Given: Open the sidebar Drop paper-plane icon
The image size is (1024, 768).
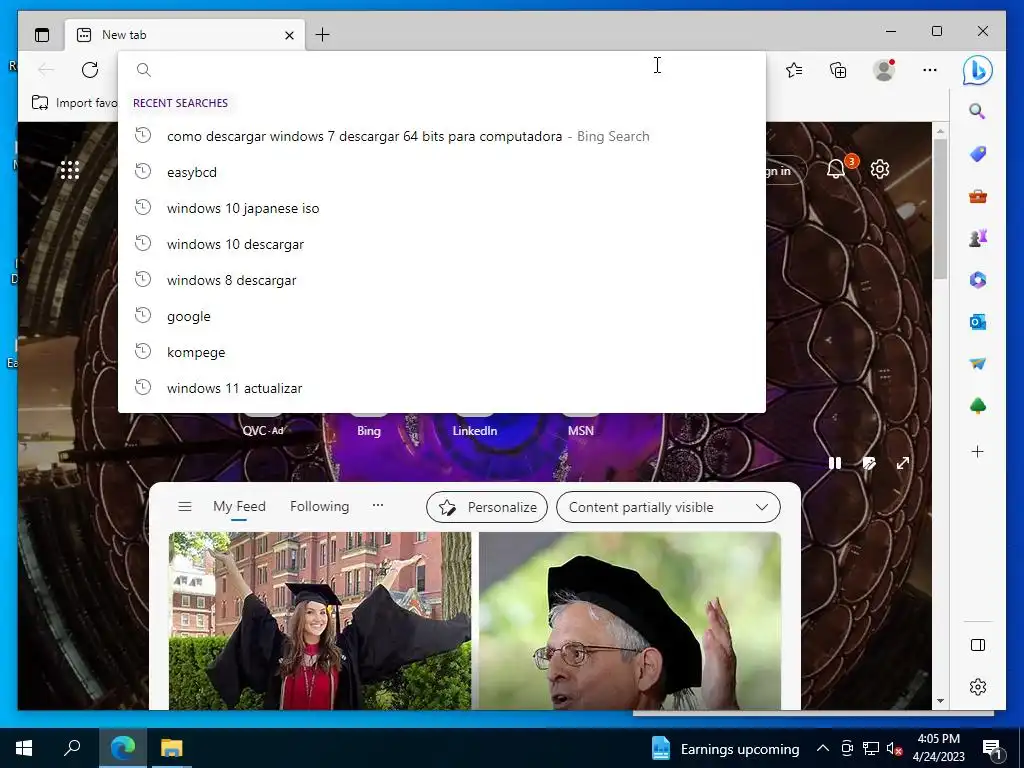Looking at the screenshot, I should click(x=978, y=364).
